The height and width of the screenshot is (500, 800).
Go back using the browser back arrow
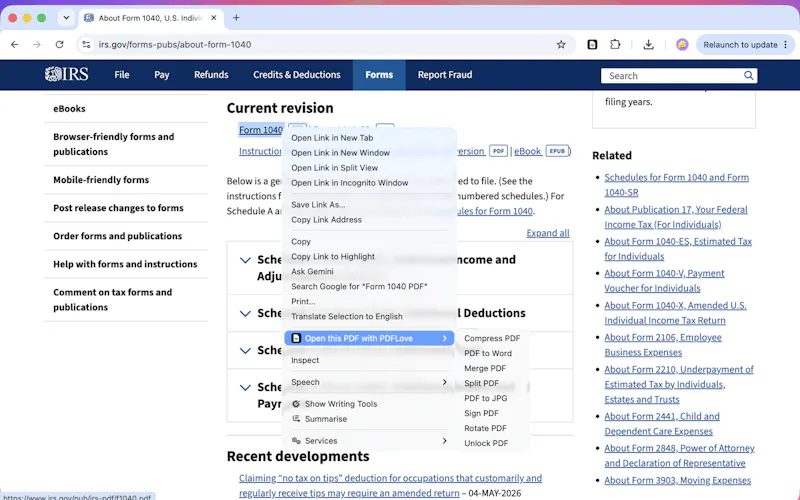click(x=14, y=44)
